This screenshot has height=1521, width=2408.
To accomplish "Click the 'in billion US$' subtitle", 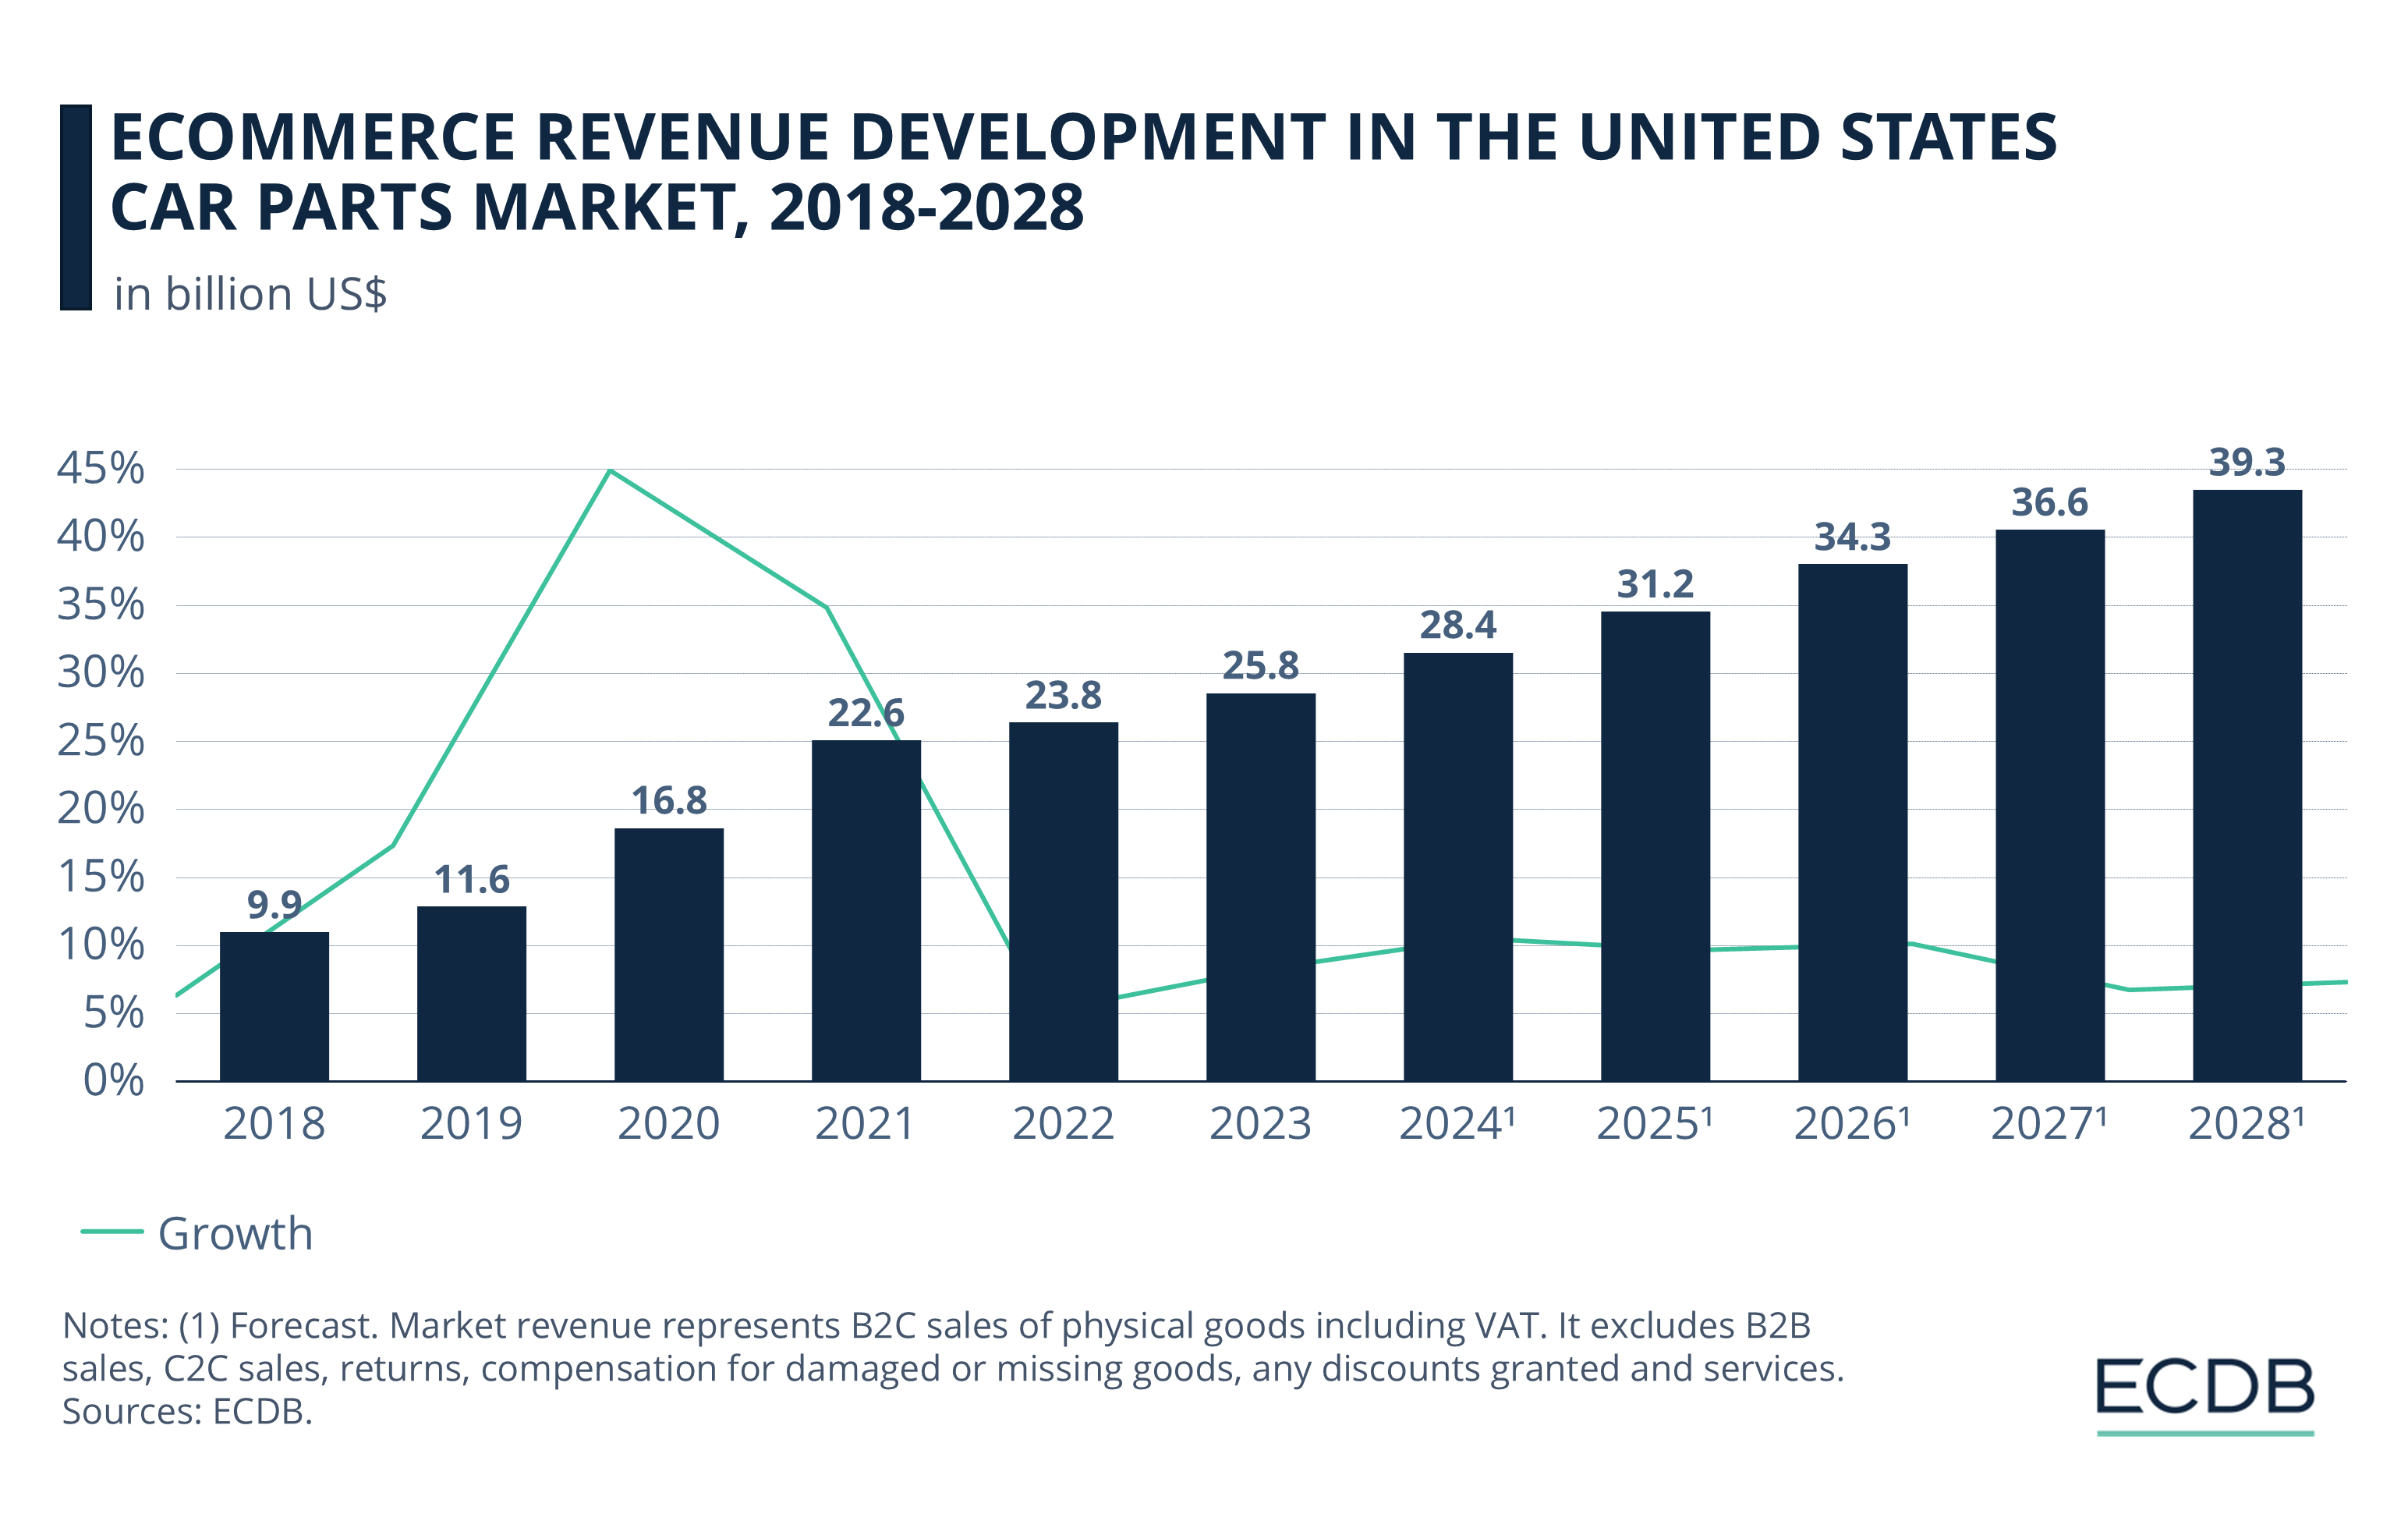I will (250, 294).
